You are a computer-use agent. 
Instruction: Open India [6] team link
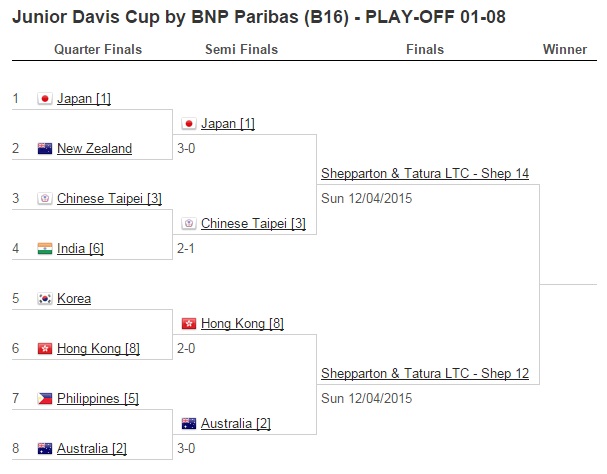(x=80, y=248)
